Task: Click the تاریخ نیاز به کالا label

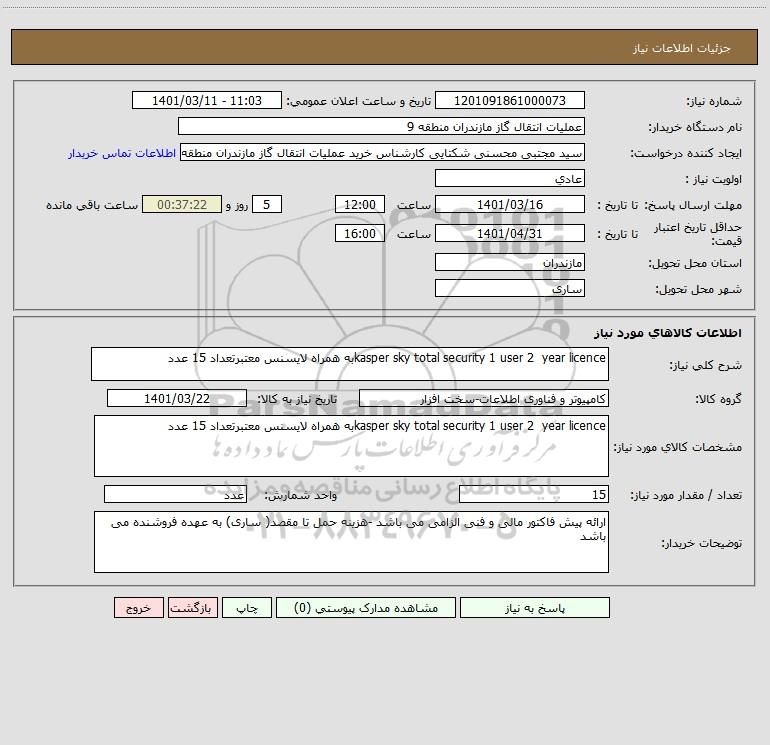Action: 297,399
